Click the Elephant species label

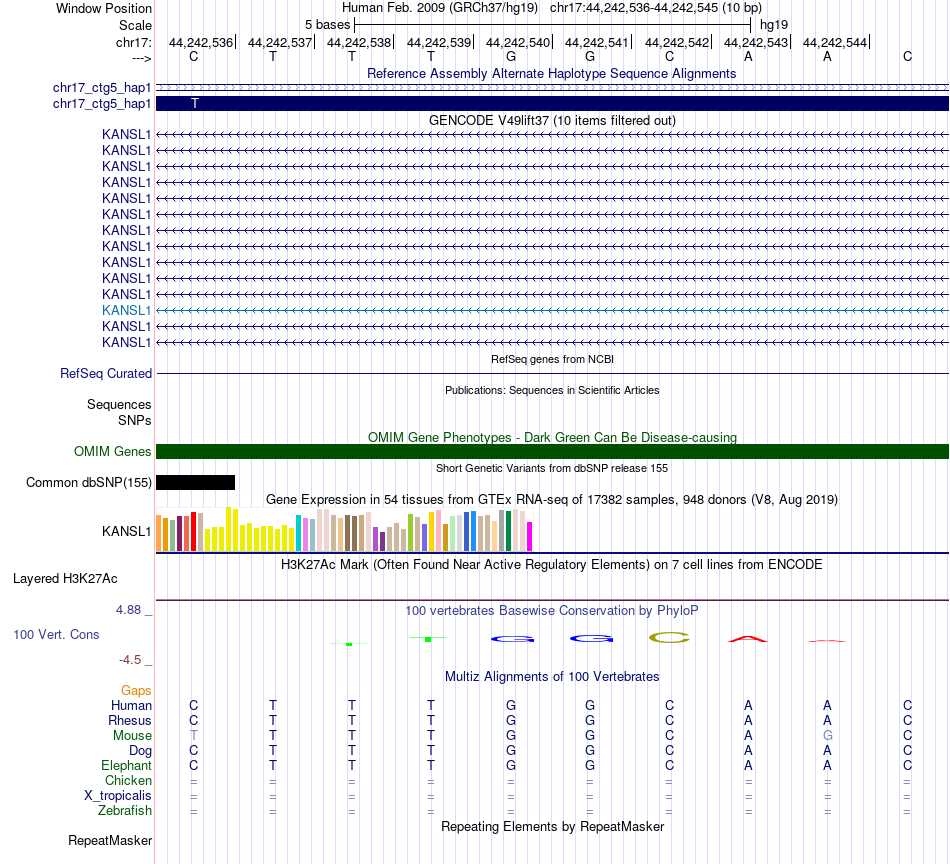coord(126,765)
